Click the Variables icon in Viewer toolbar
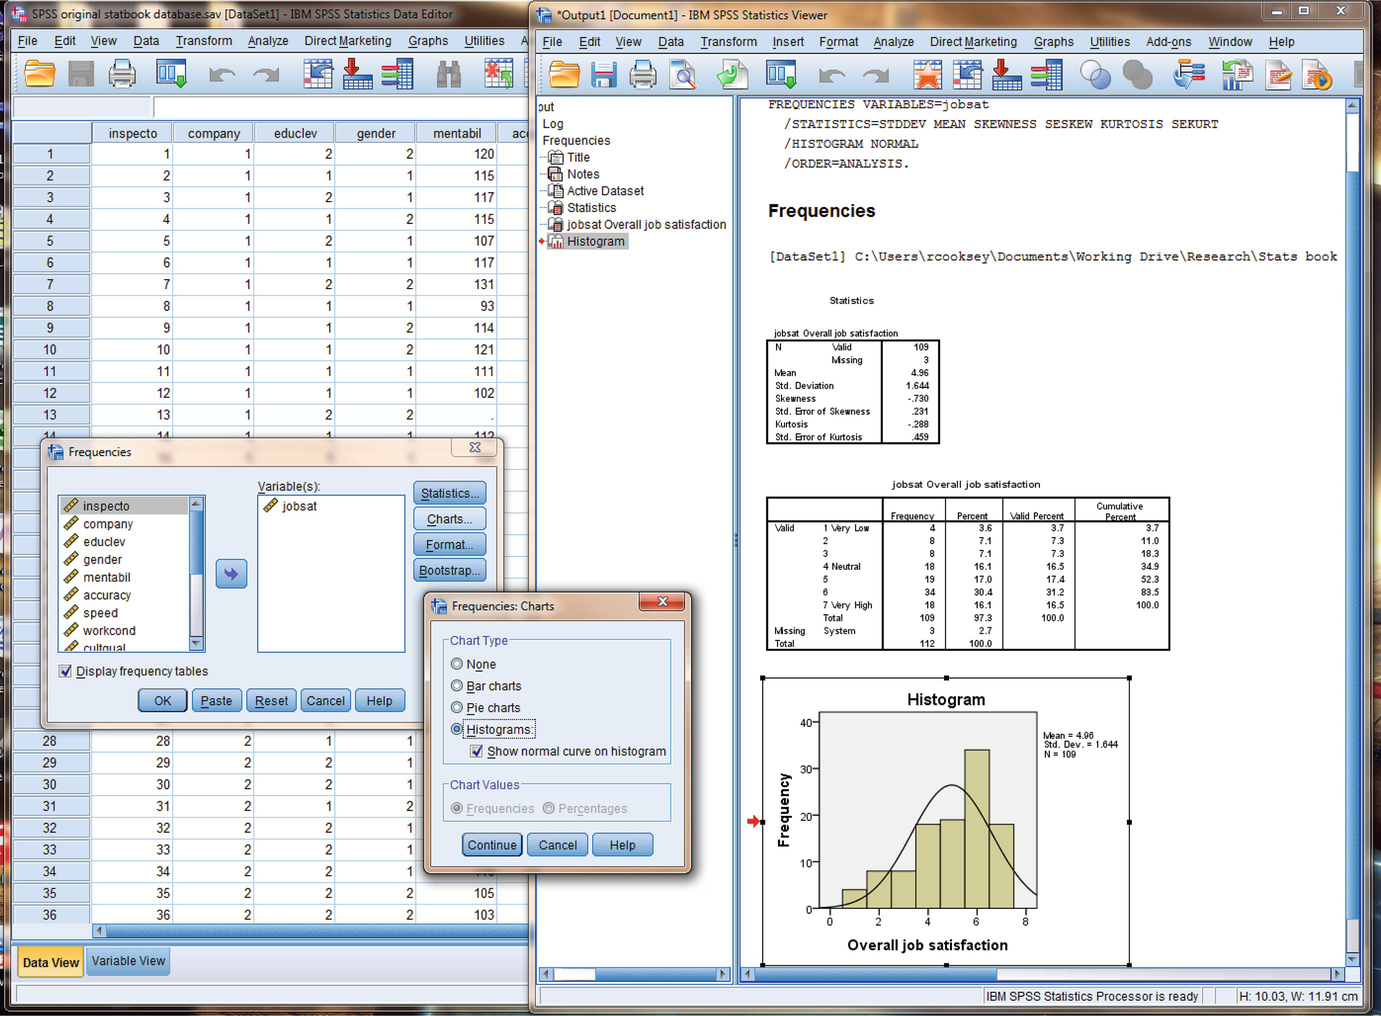The width and height of the screenshot is (1381, 1016). click(x=1046, y=75)
